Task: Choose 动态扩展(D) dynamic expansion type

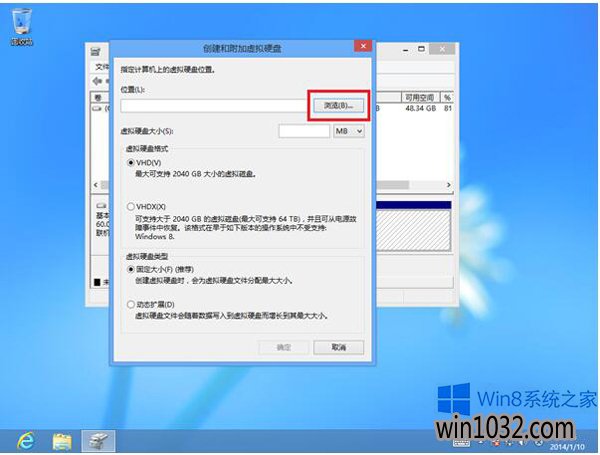Action: [130, 303]
